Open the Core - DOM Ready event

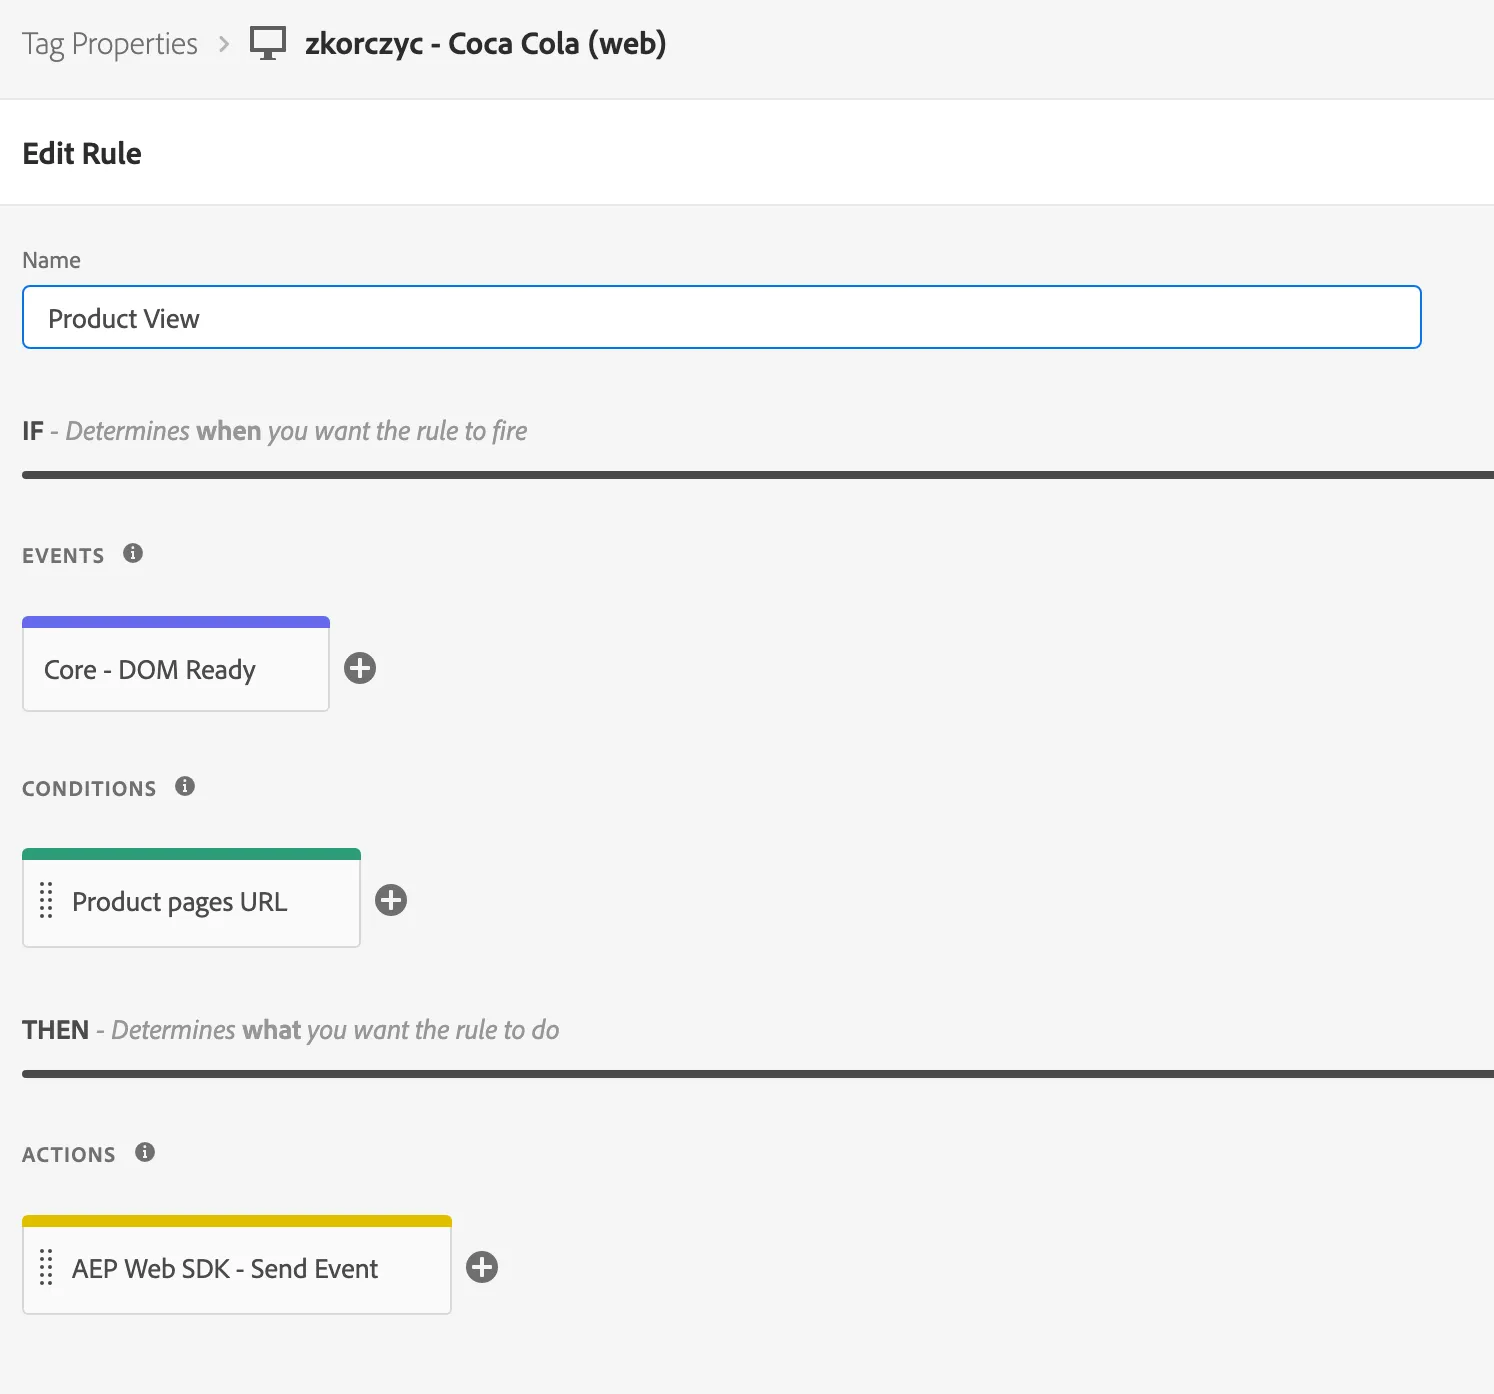point(176,664)
